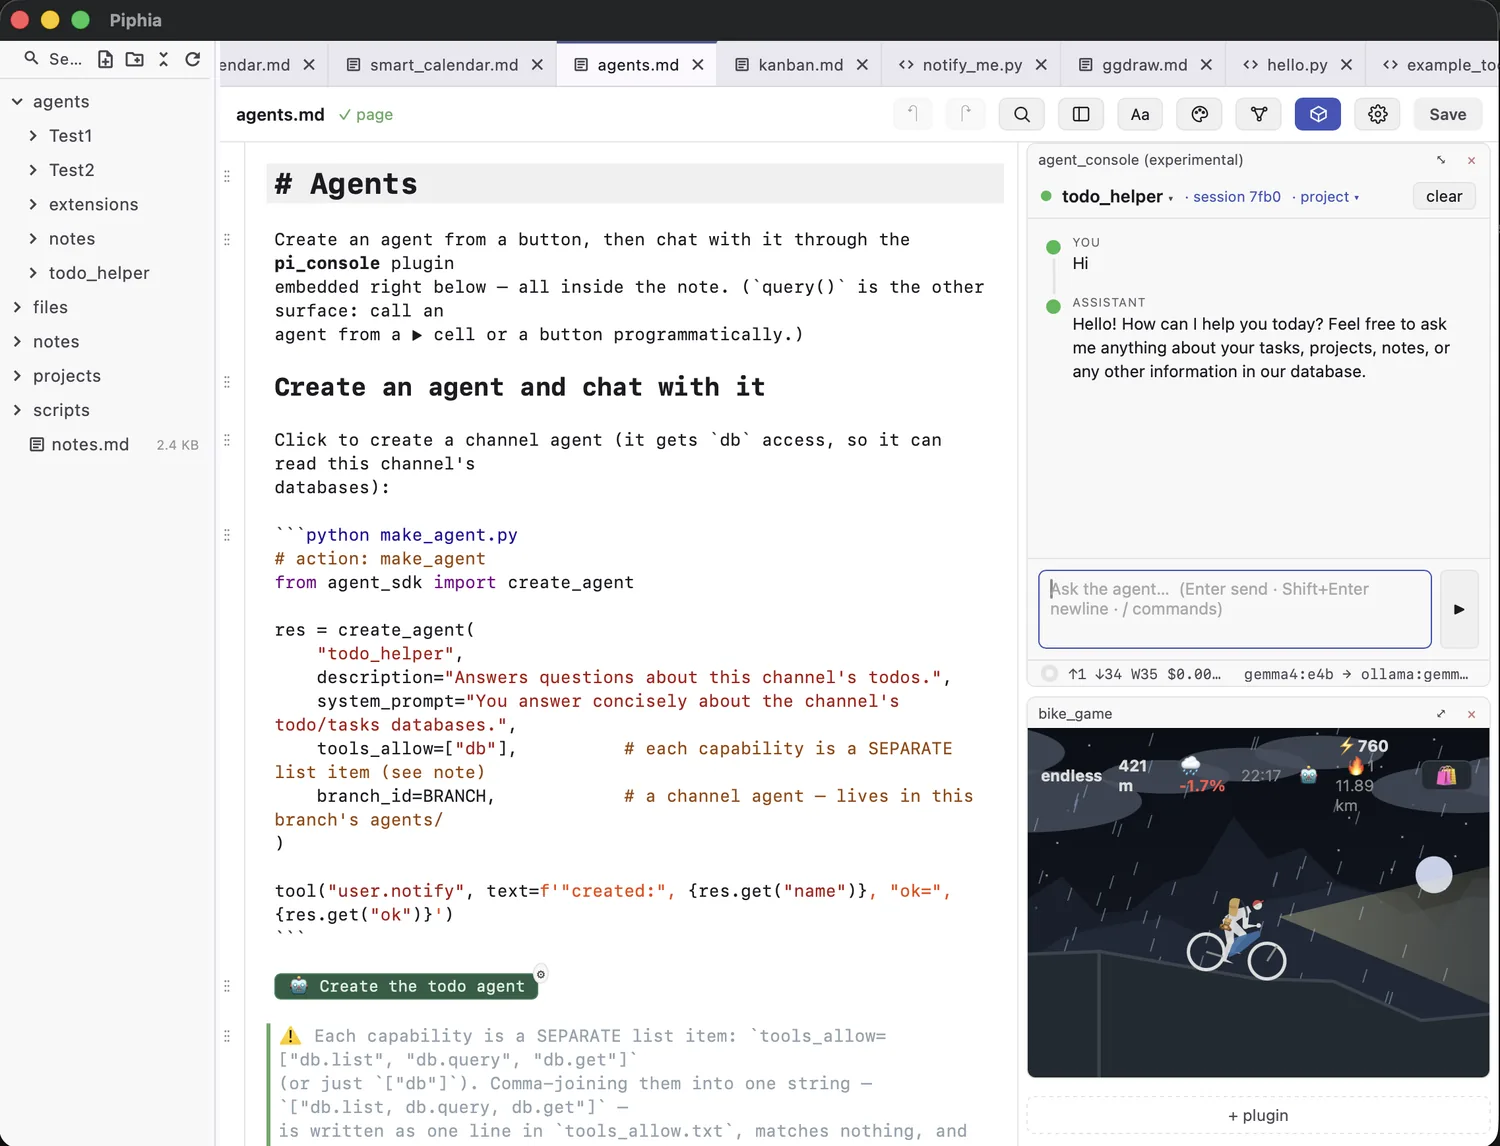Viewport: 1500px width, 1146px height.
Task: Expand the Test2 folder
Action: pyautogui.click(x=33, y=170)
